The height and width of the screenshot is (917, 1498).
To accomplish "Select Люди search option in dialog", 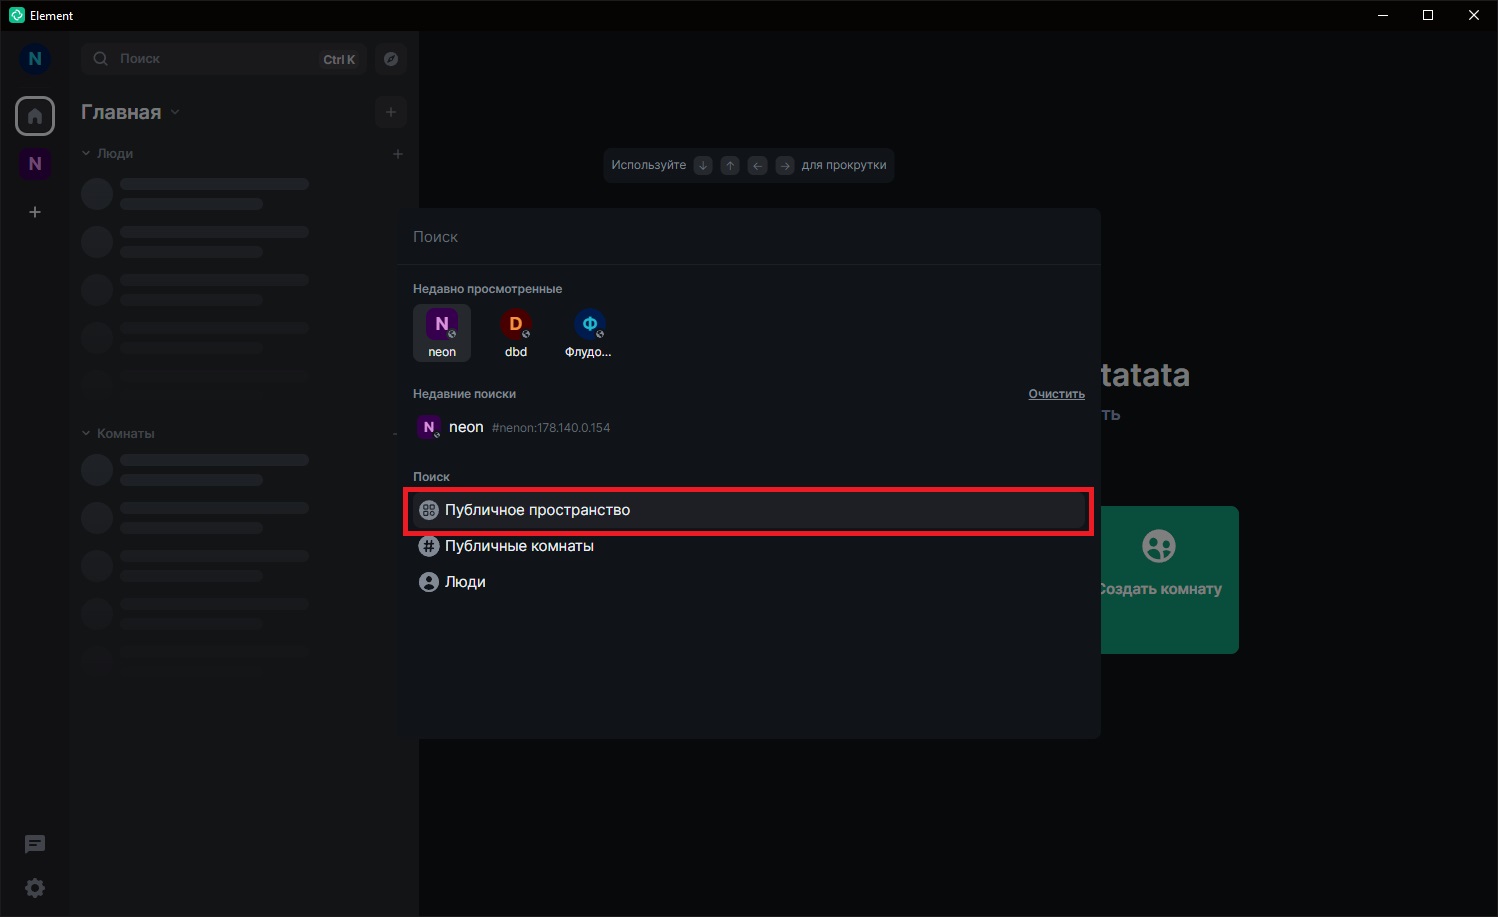I will pos(748,582).
